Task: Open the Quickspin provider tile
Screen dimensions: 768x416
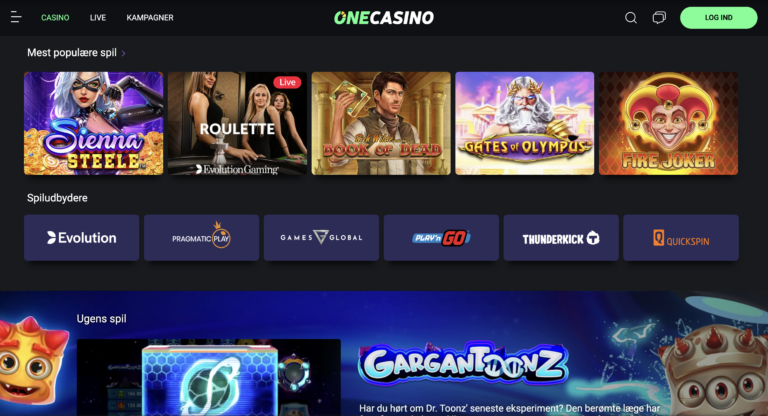Action: [681, 238]
